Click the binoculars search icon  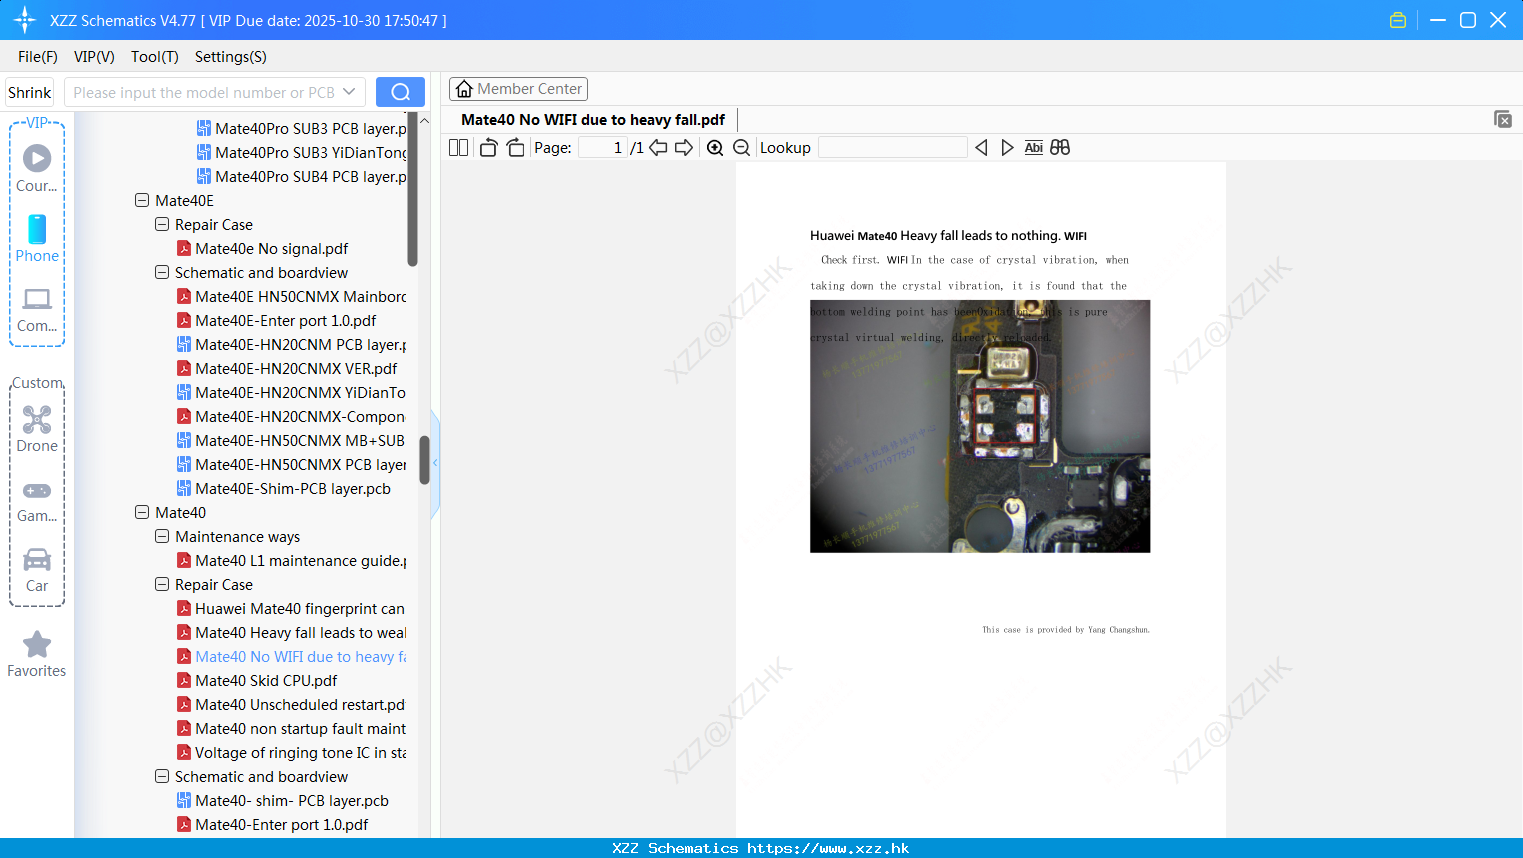(1060, 148)
